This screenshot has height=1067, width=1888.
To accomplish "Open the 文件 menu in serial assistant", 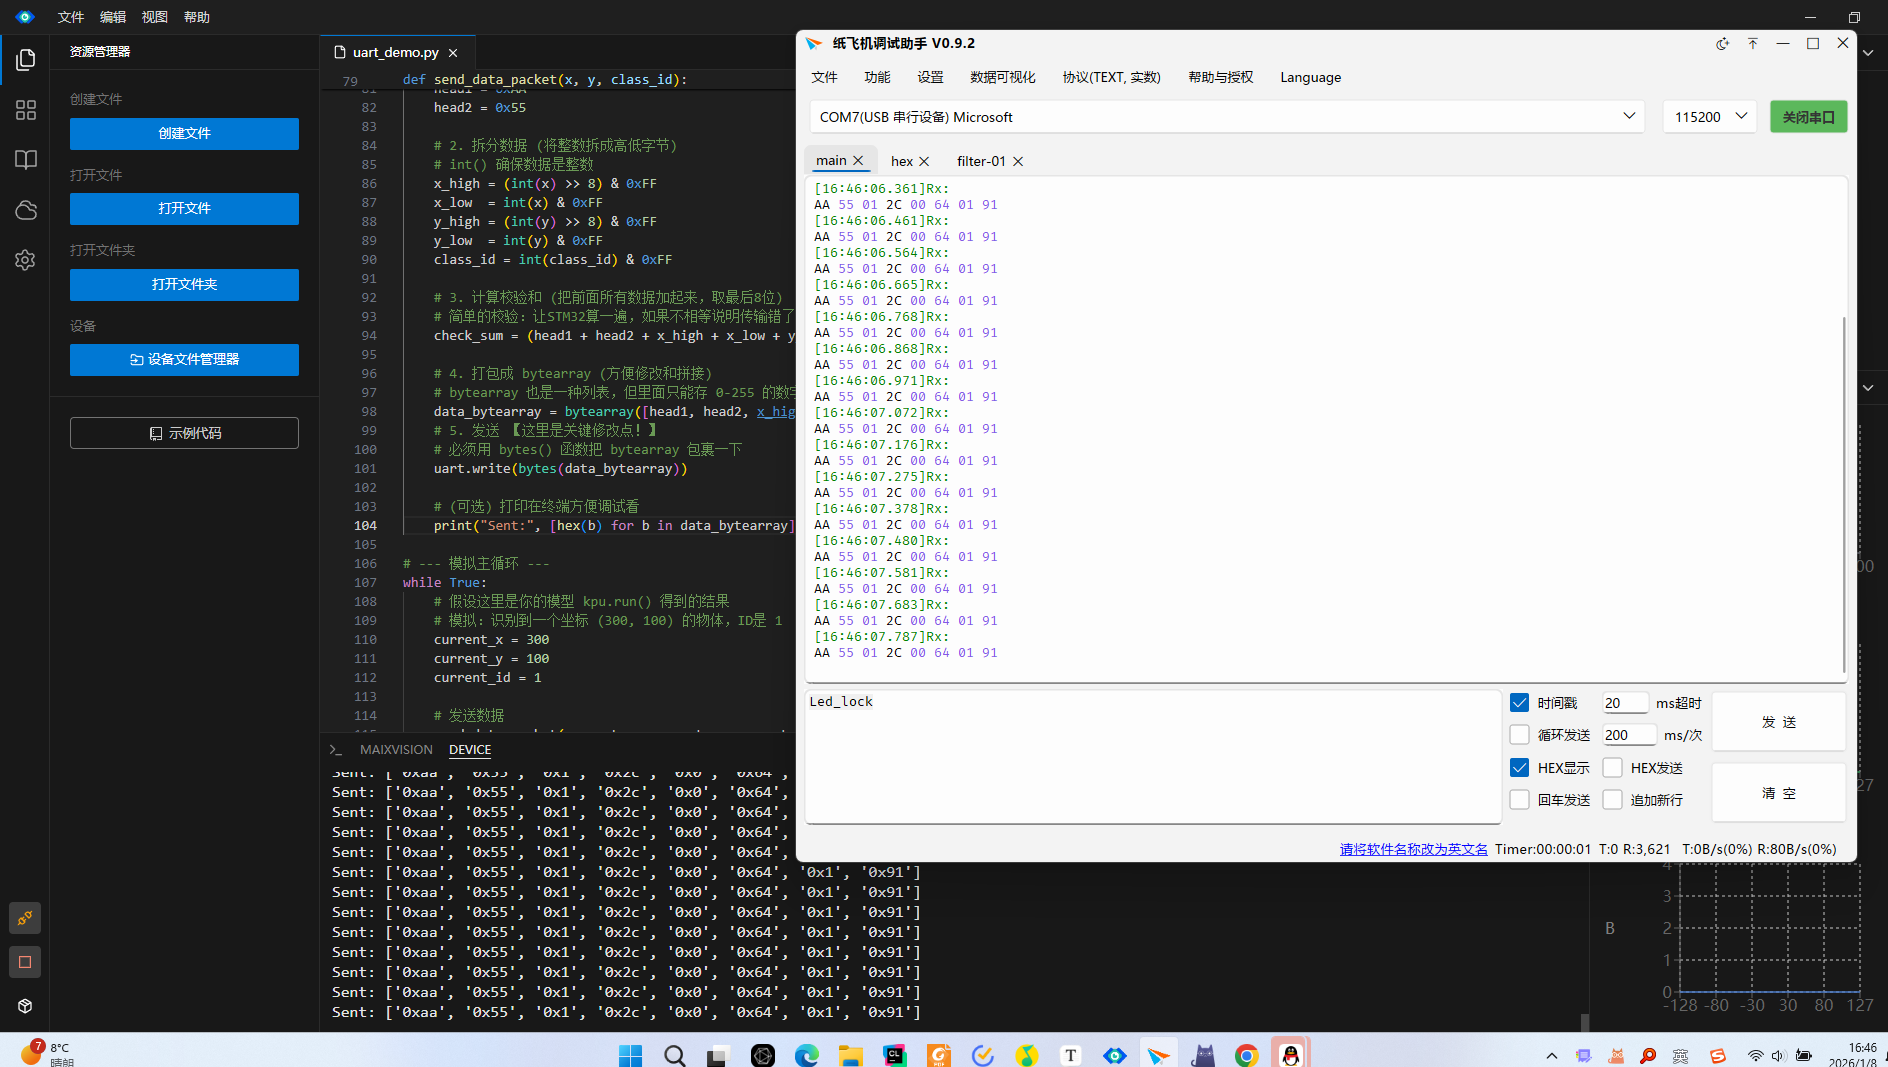I will (824, 77).
